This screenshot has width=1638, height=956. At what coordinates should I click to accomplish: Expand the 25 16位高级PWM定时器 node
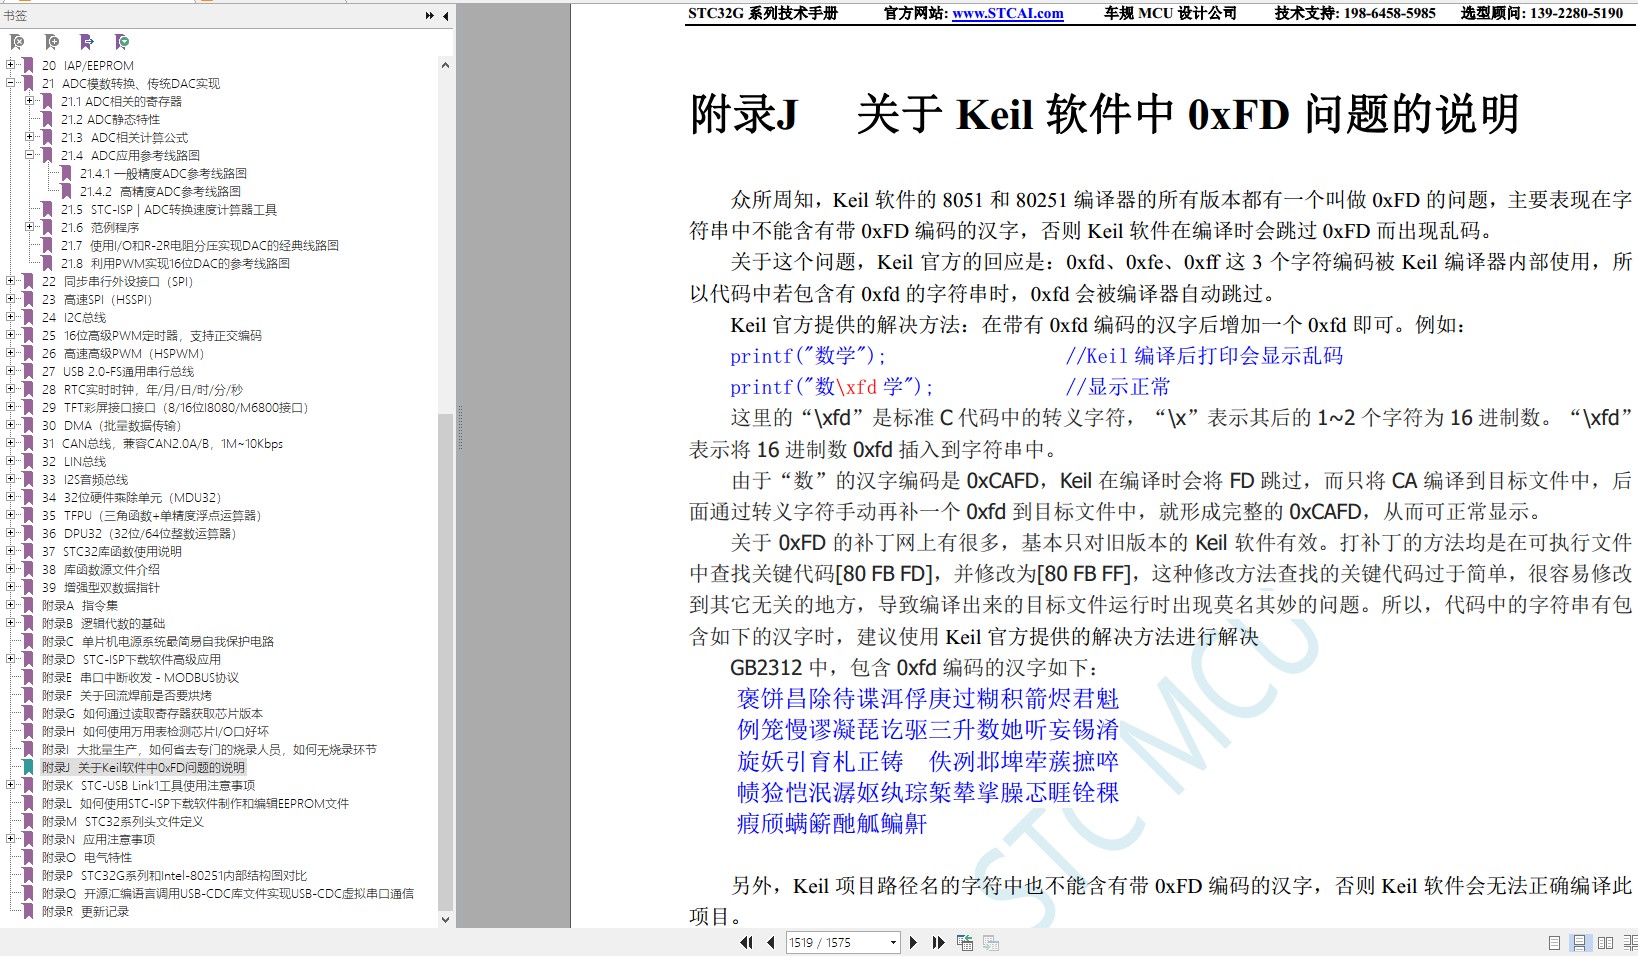(x=12, y=335)
